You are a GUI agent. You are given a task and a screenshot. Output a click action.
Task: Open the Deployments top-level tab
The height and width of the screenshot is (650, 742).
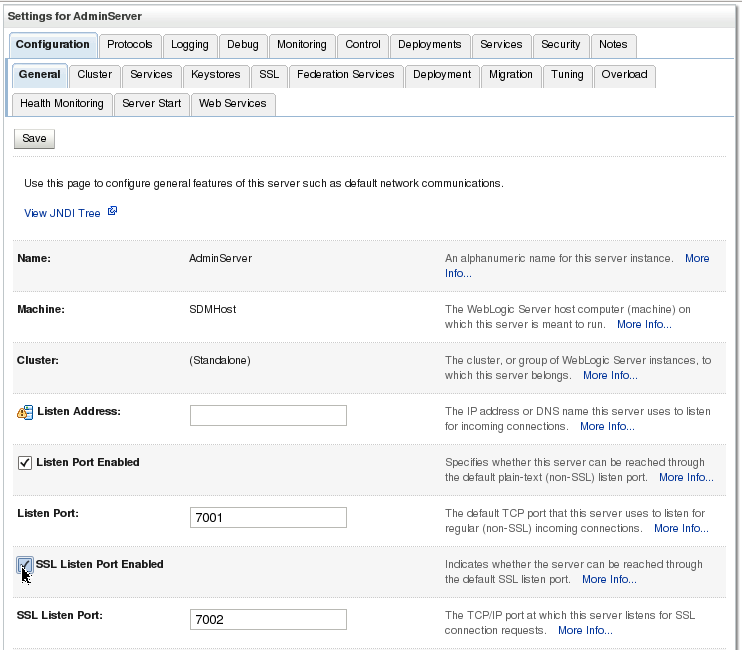pyautogui.click(x=430, y=45)
